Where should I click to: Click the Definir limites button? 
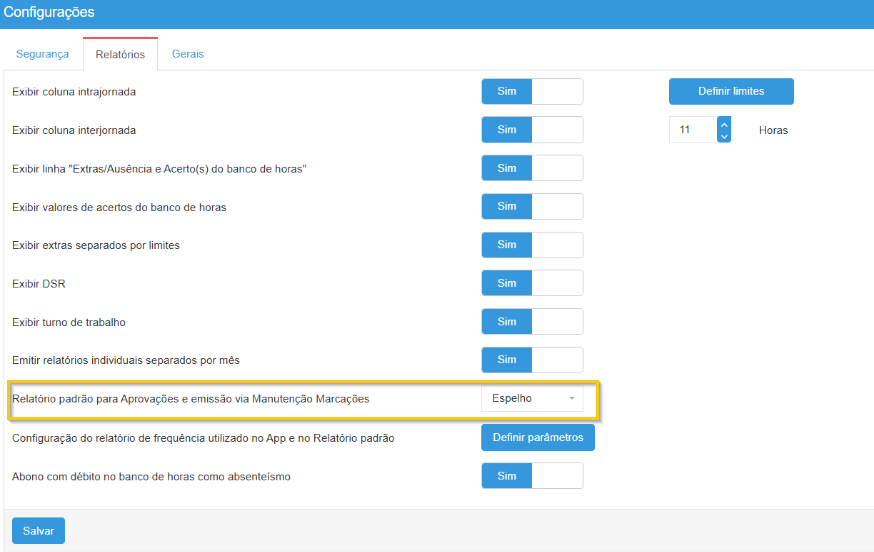[x=731, y=92]
